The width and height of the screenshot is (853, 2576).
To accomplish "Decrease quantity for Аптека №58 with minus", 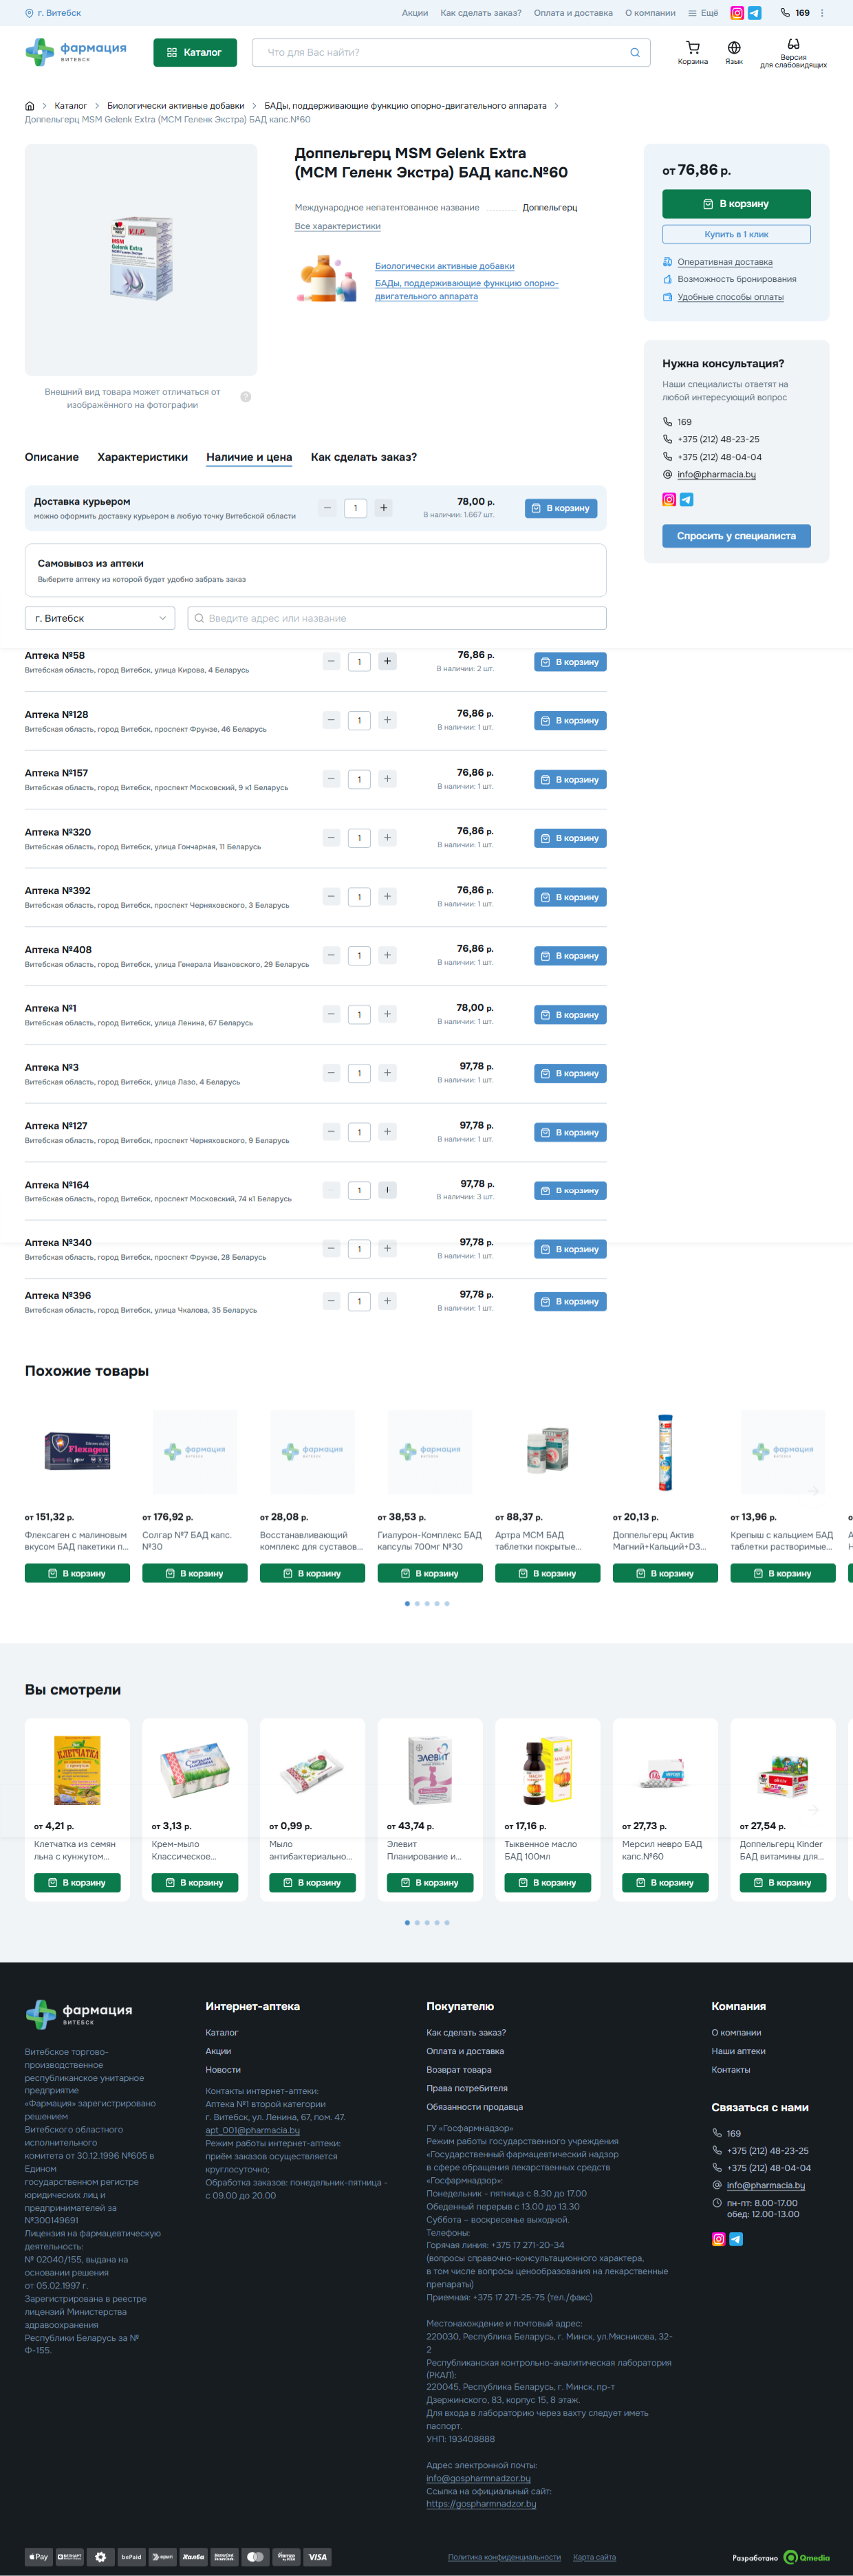I will (x=331, y=661).
